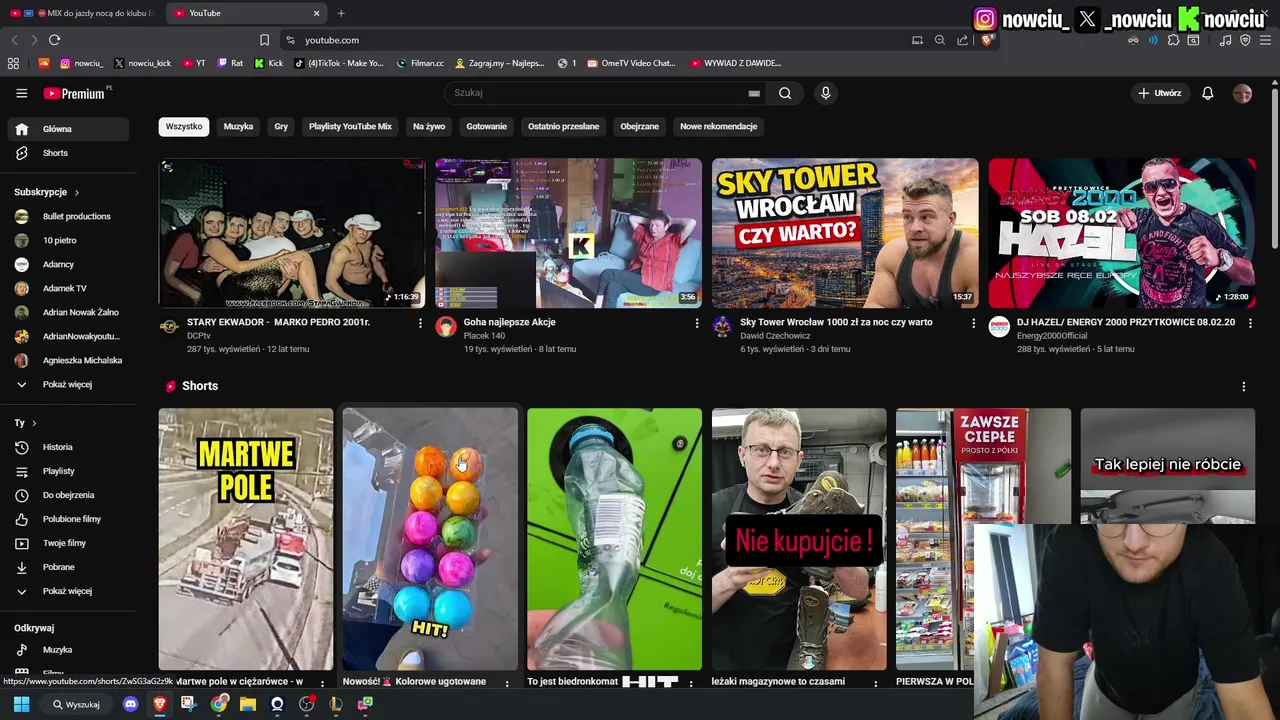Open the Kick bookmark

coord(269,63)
